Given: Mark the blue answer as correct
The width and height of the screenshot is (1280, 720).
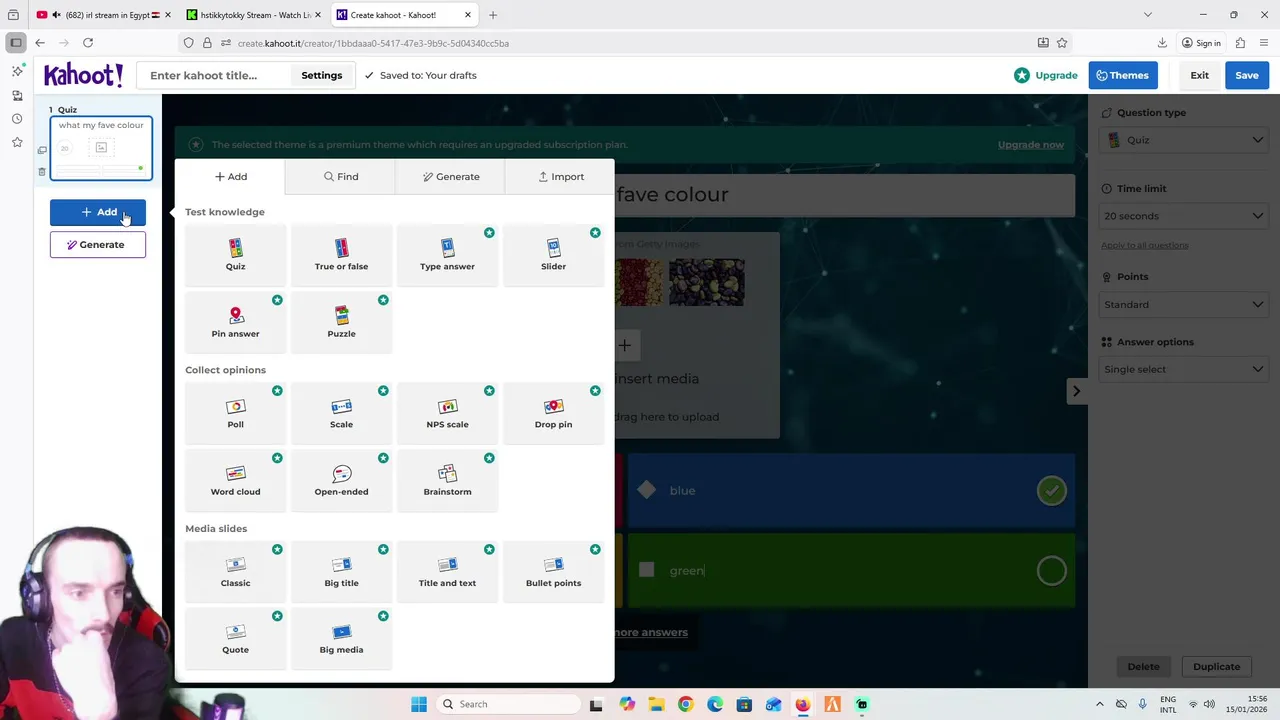Looking at the screenshot, I should click(x=1051, y=490).
